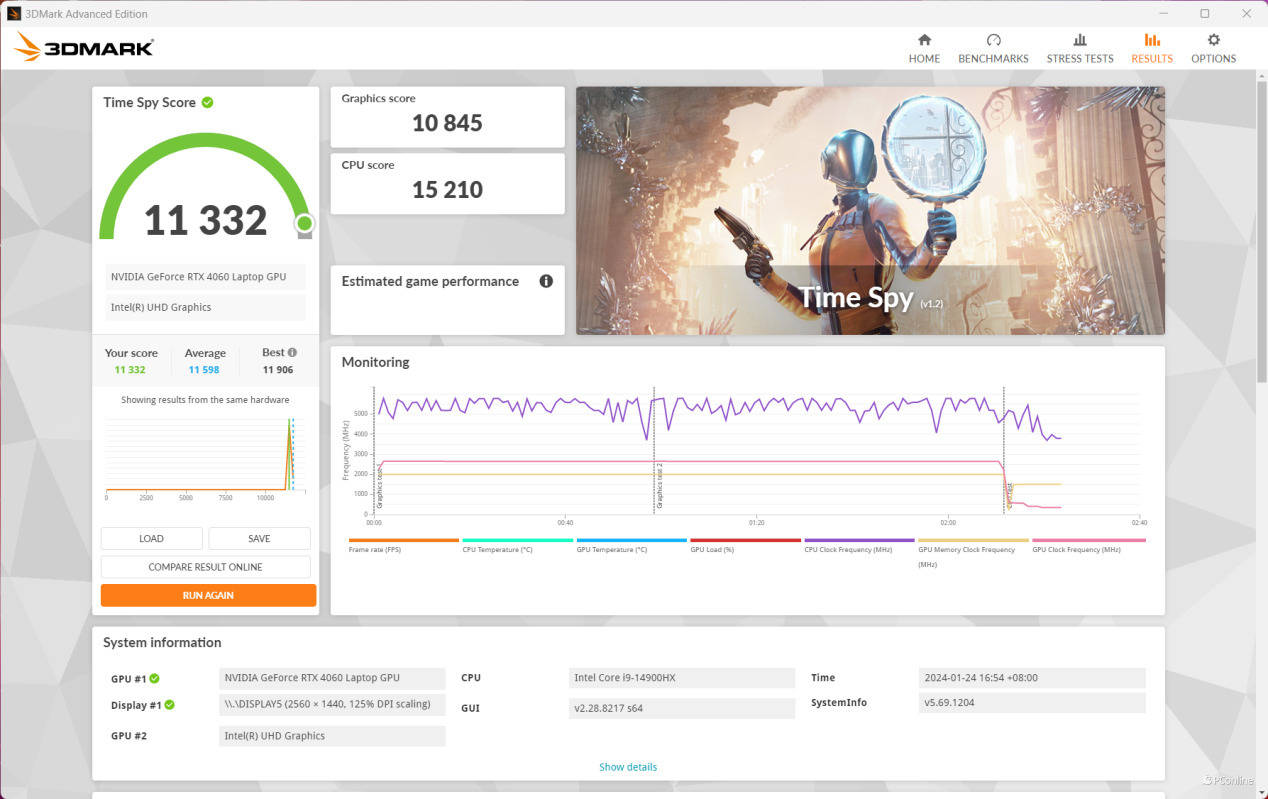Click GPU #2 Intel(R) UHD Graphics field
The image size is (1268, 799).
tap(332, 736)
